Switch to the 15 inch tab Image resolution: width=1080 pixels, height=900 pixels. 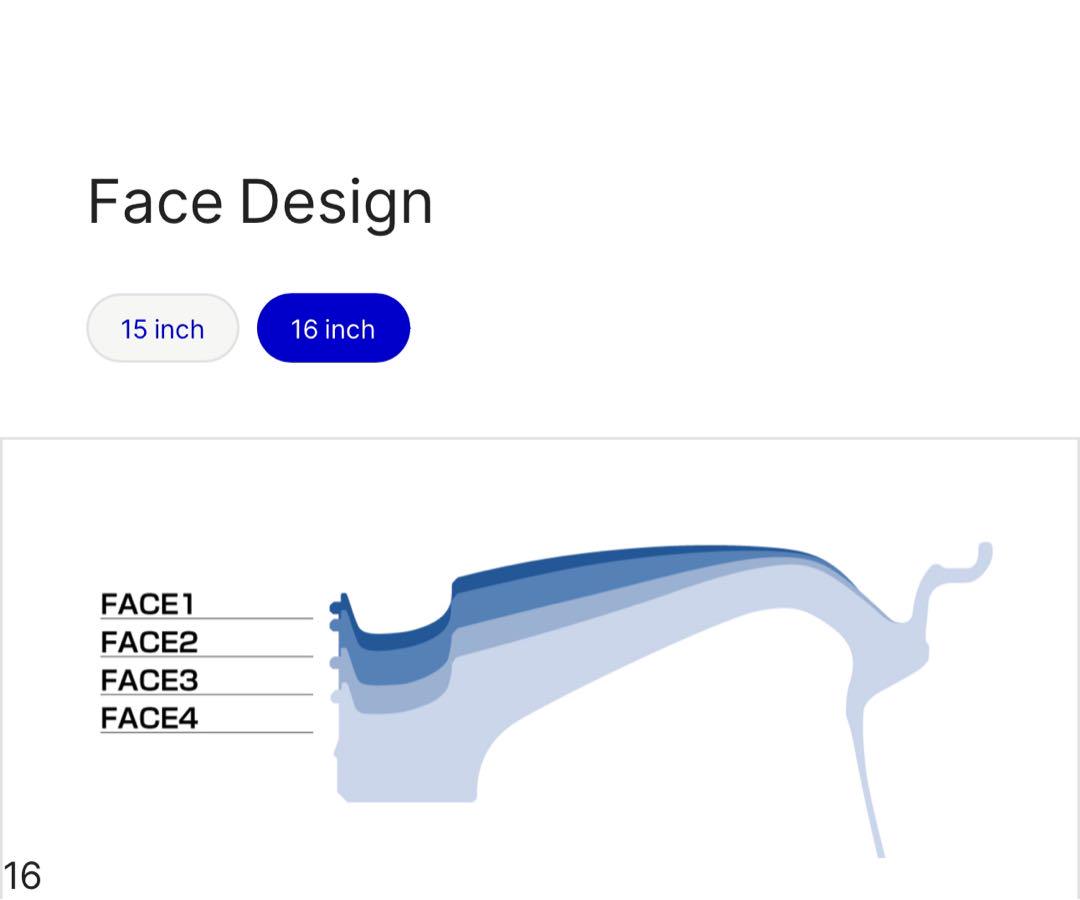coord(163,328)
